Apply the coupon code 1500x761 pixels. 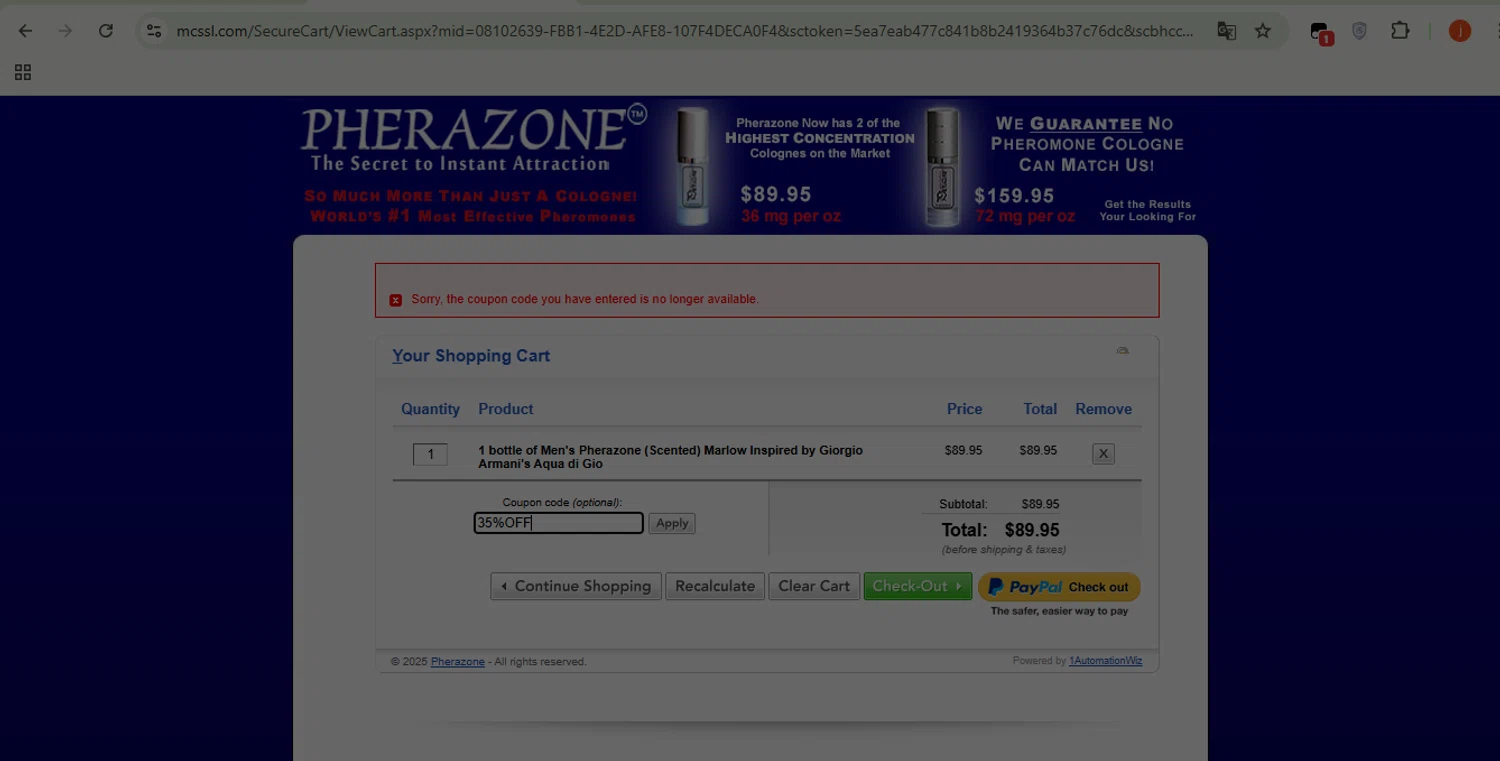pos(672,523)
